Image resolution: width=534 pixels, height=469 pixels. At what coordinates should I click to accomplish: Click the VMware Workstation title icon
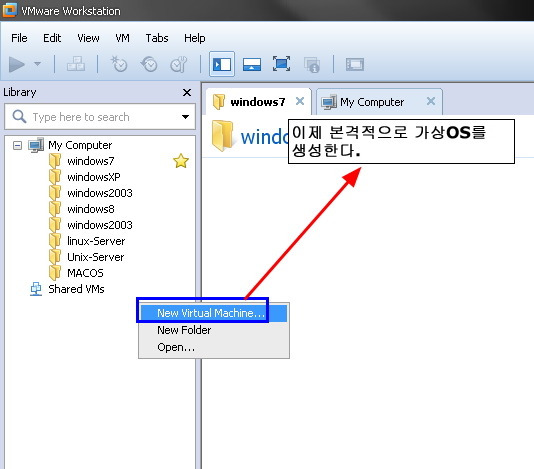point(10,10)
